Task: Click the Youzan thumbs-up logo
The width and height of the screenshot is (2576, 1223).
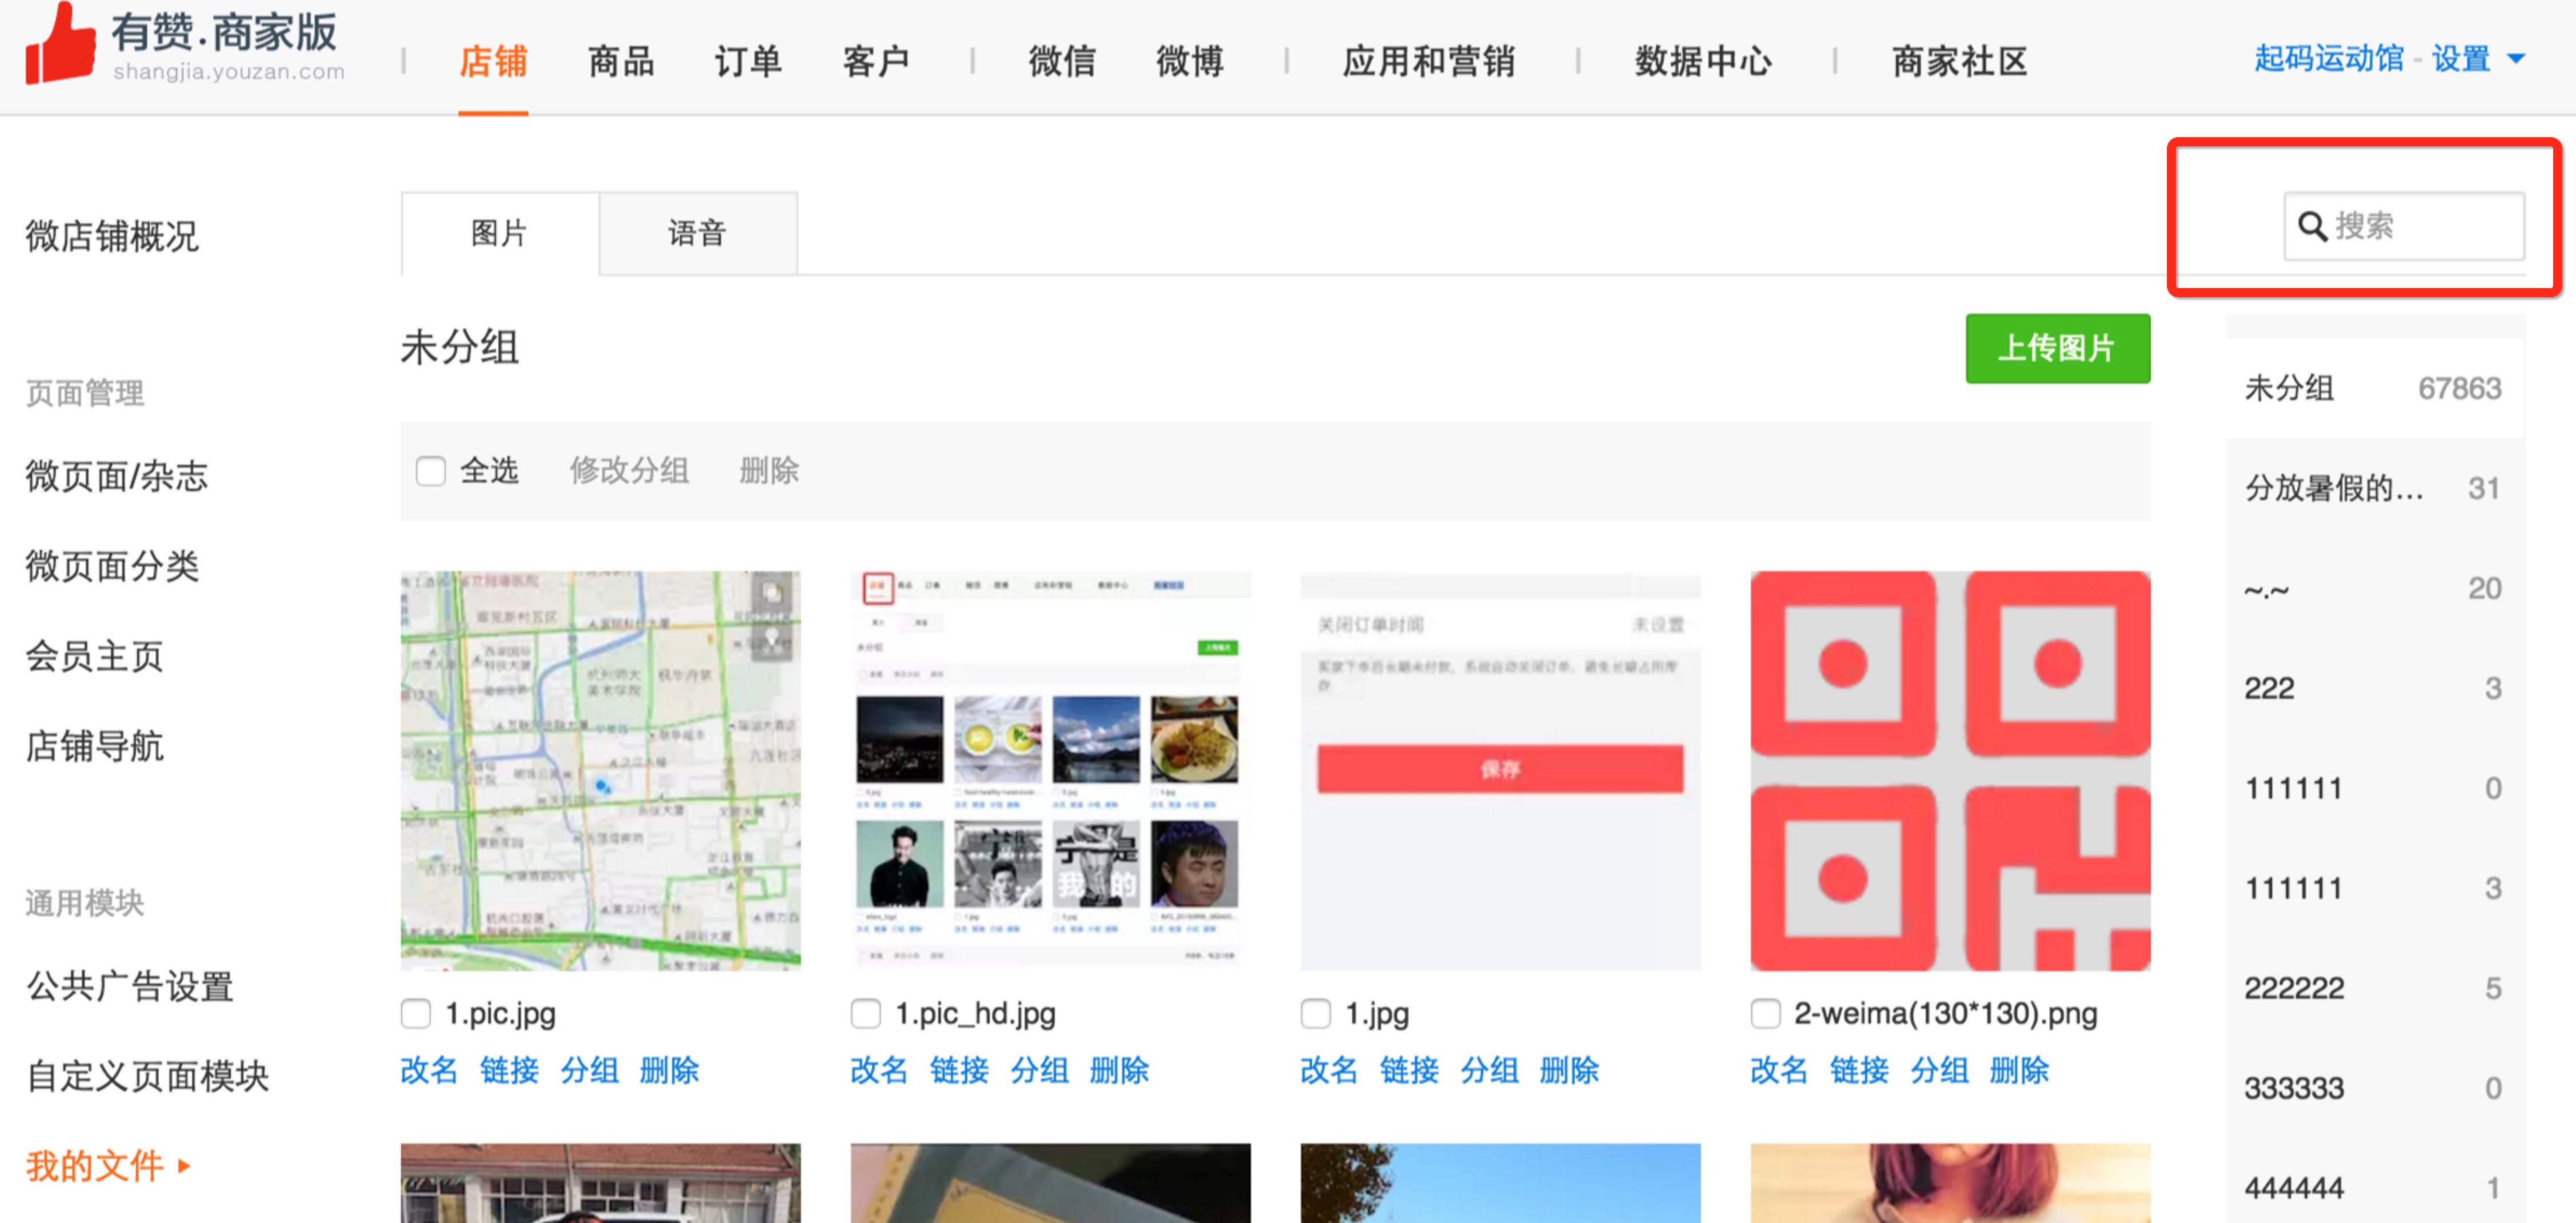Action: (60, 42)
